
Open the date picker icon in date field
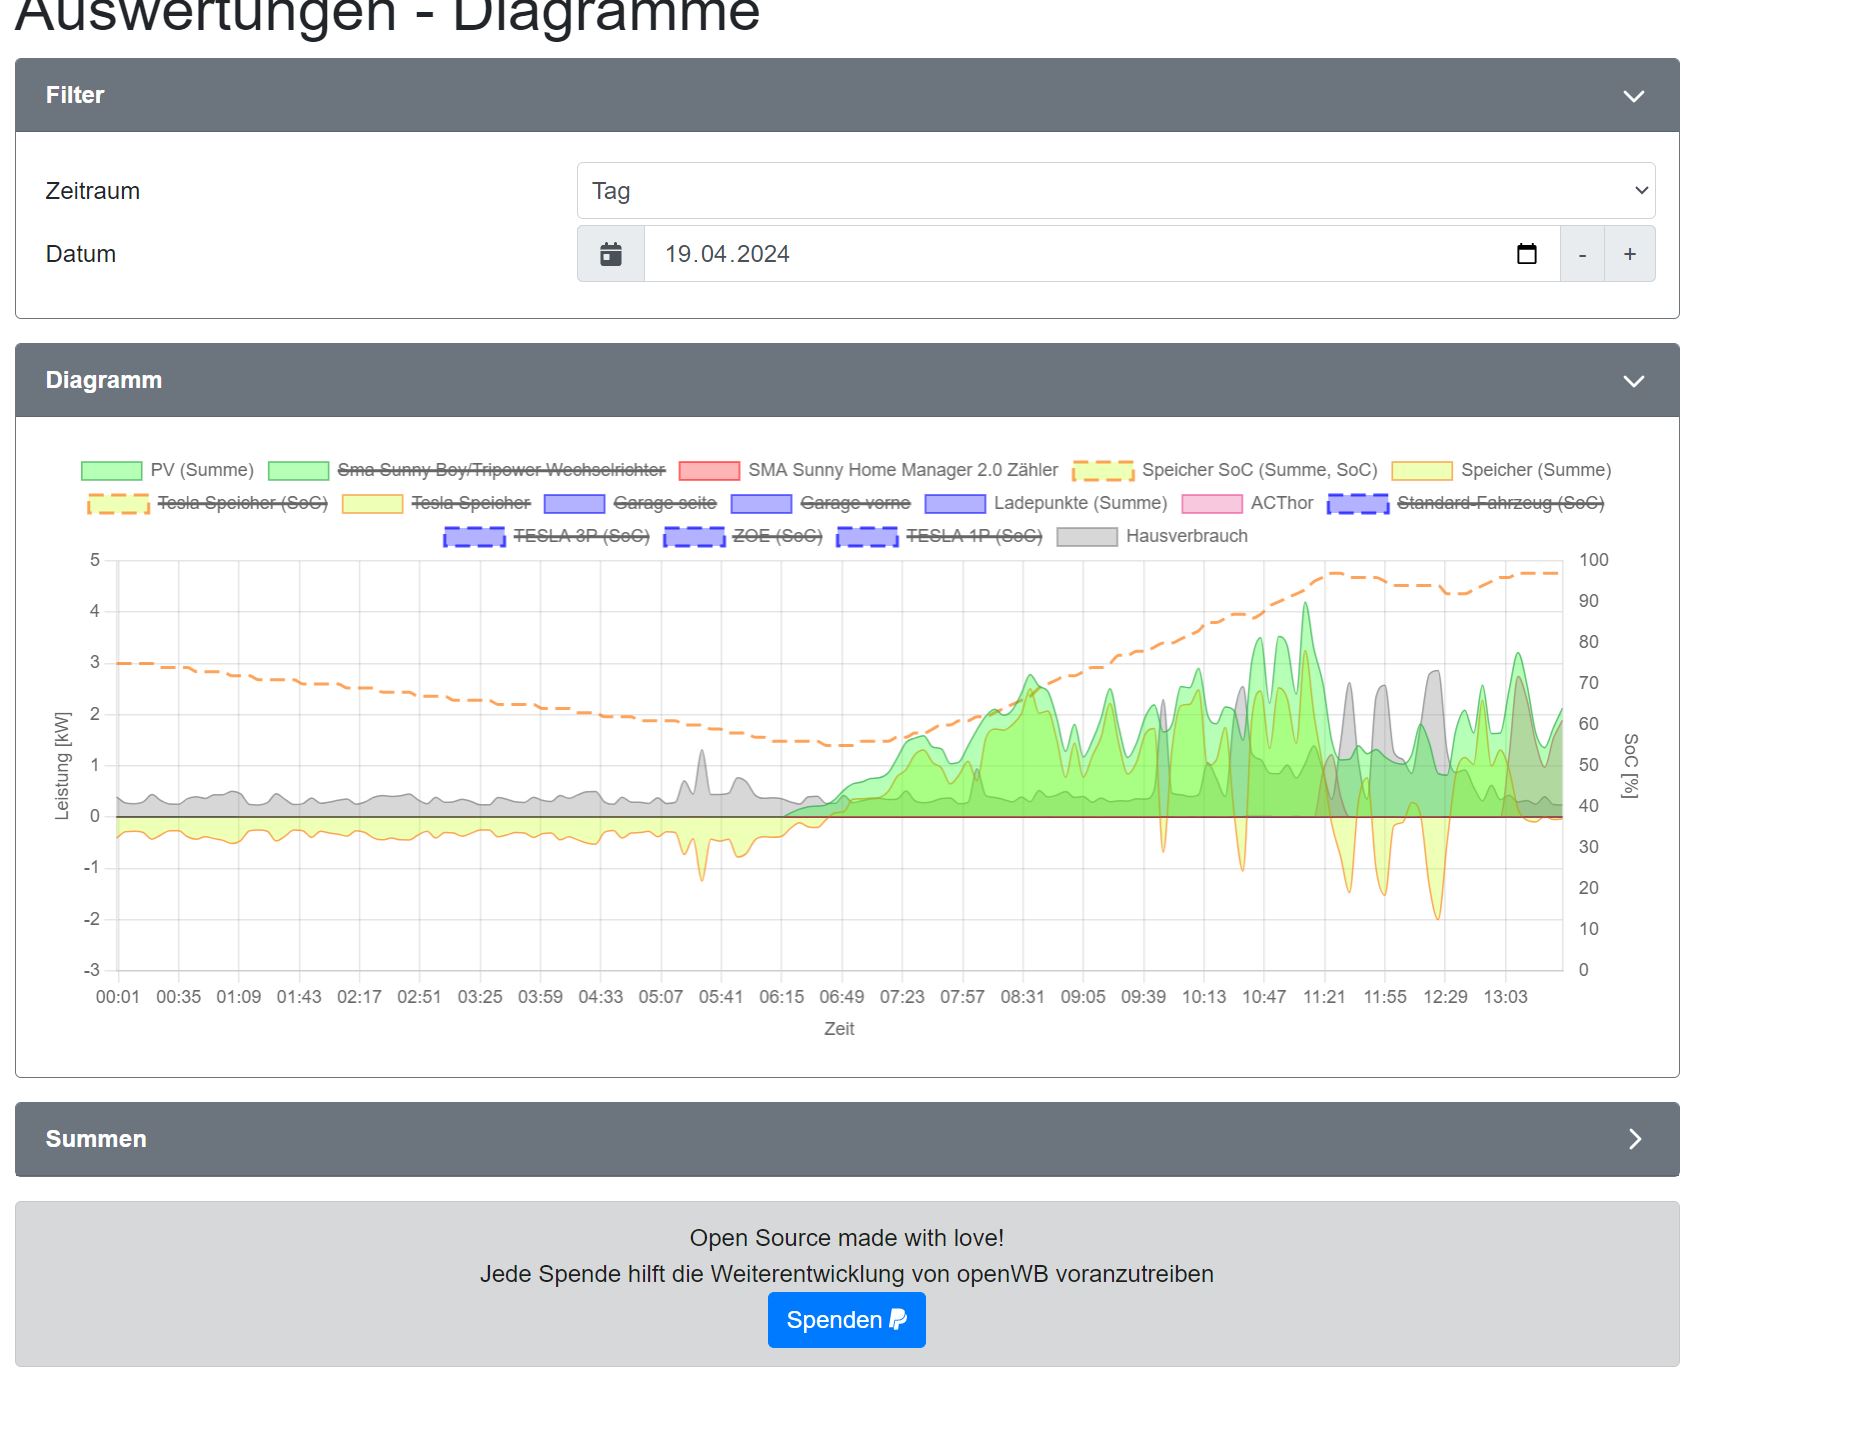pyautogui.click(x=1526, y=254)
